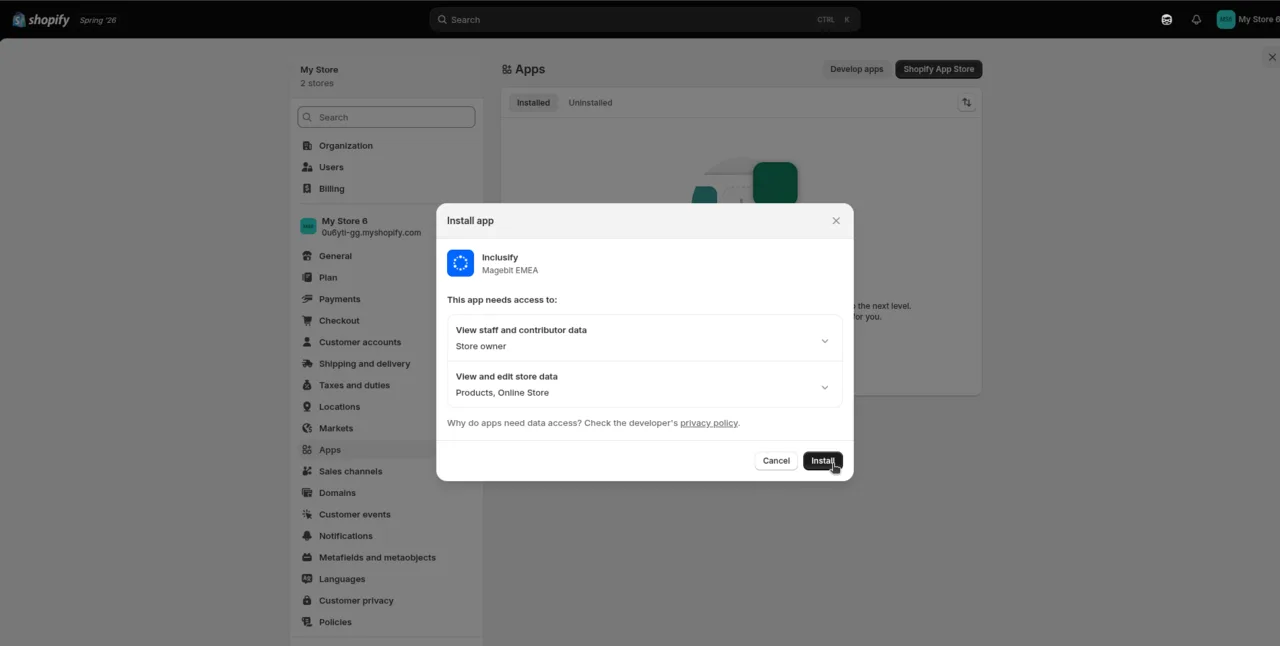Screen dimensions: 1280x646
Task: Click the Customer events icon
Action: 308,514
